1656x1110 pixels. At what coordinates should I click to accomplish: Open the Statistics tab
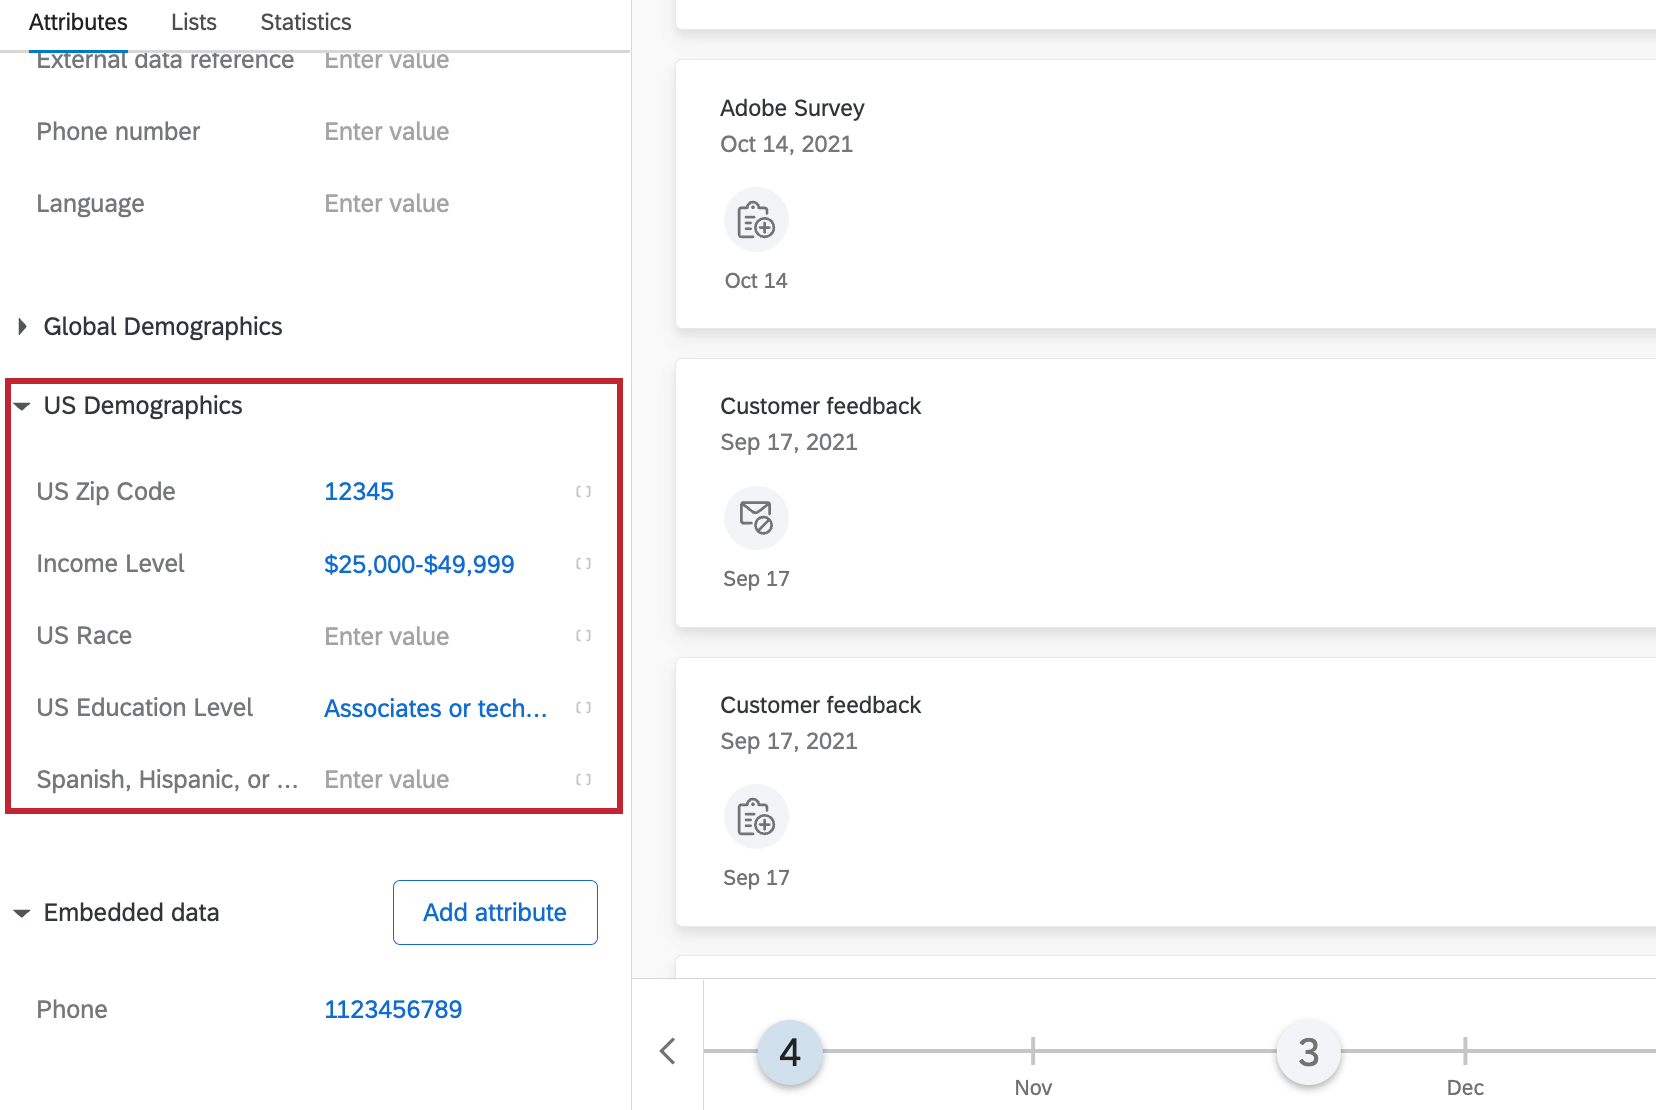tap(305, 21)
